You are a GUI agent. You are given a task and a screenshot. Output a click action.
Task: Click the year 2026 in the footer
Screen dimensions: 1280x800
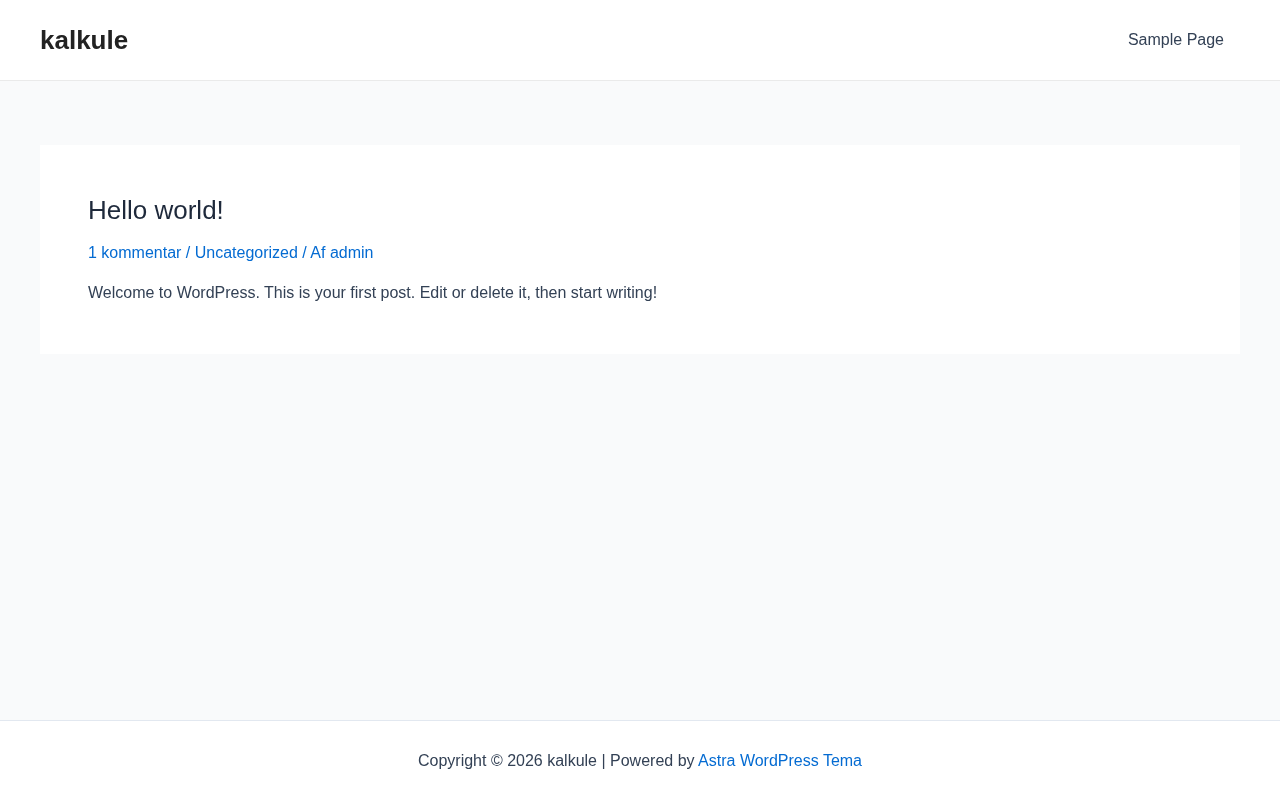[525, 761]
